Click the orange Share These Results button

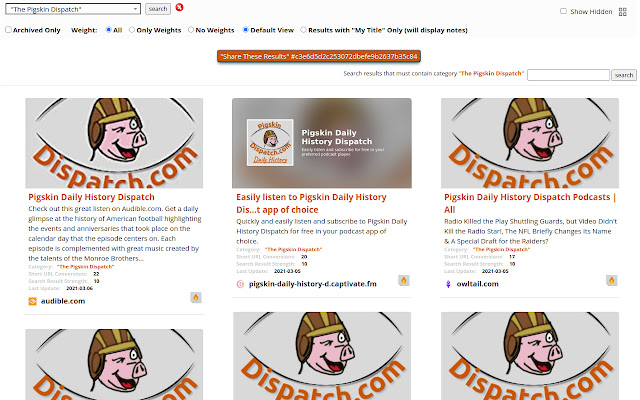coord(319,55)
